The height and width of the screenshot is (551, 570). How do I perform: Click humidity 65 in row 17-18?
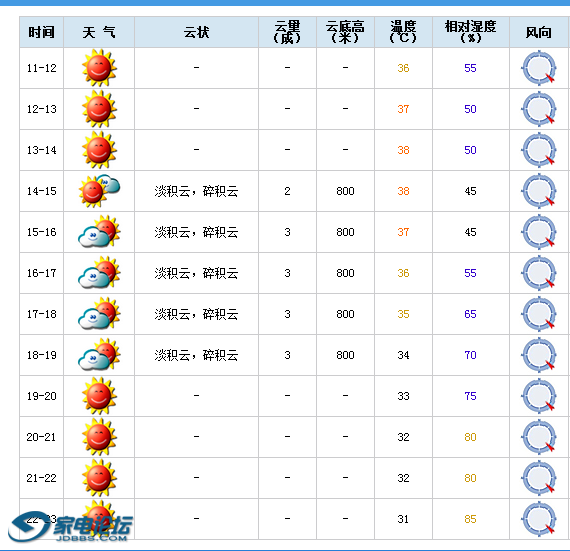point(470,314)
